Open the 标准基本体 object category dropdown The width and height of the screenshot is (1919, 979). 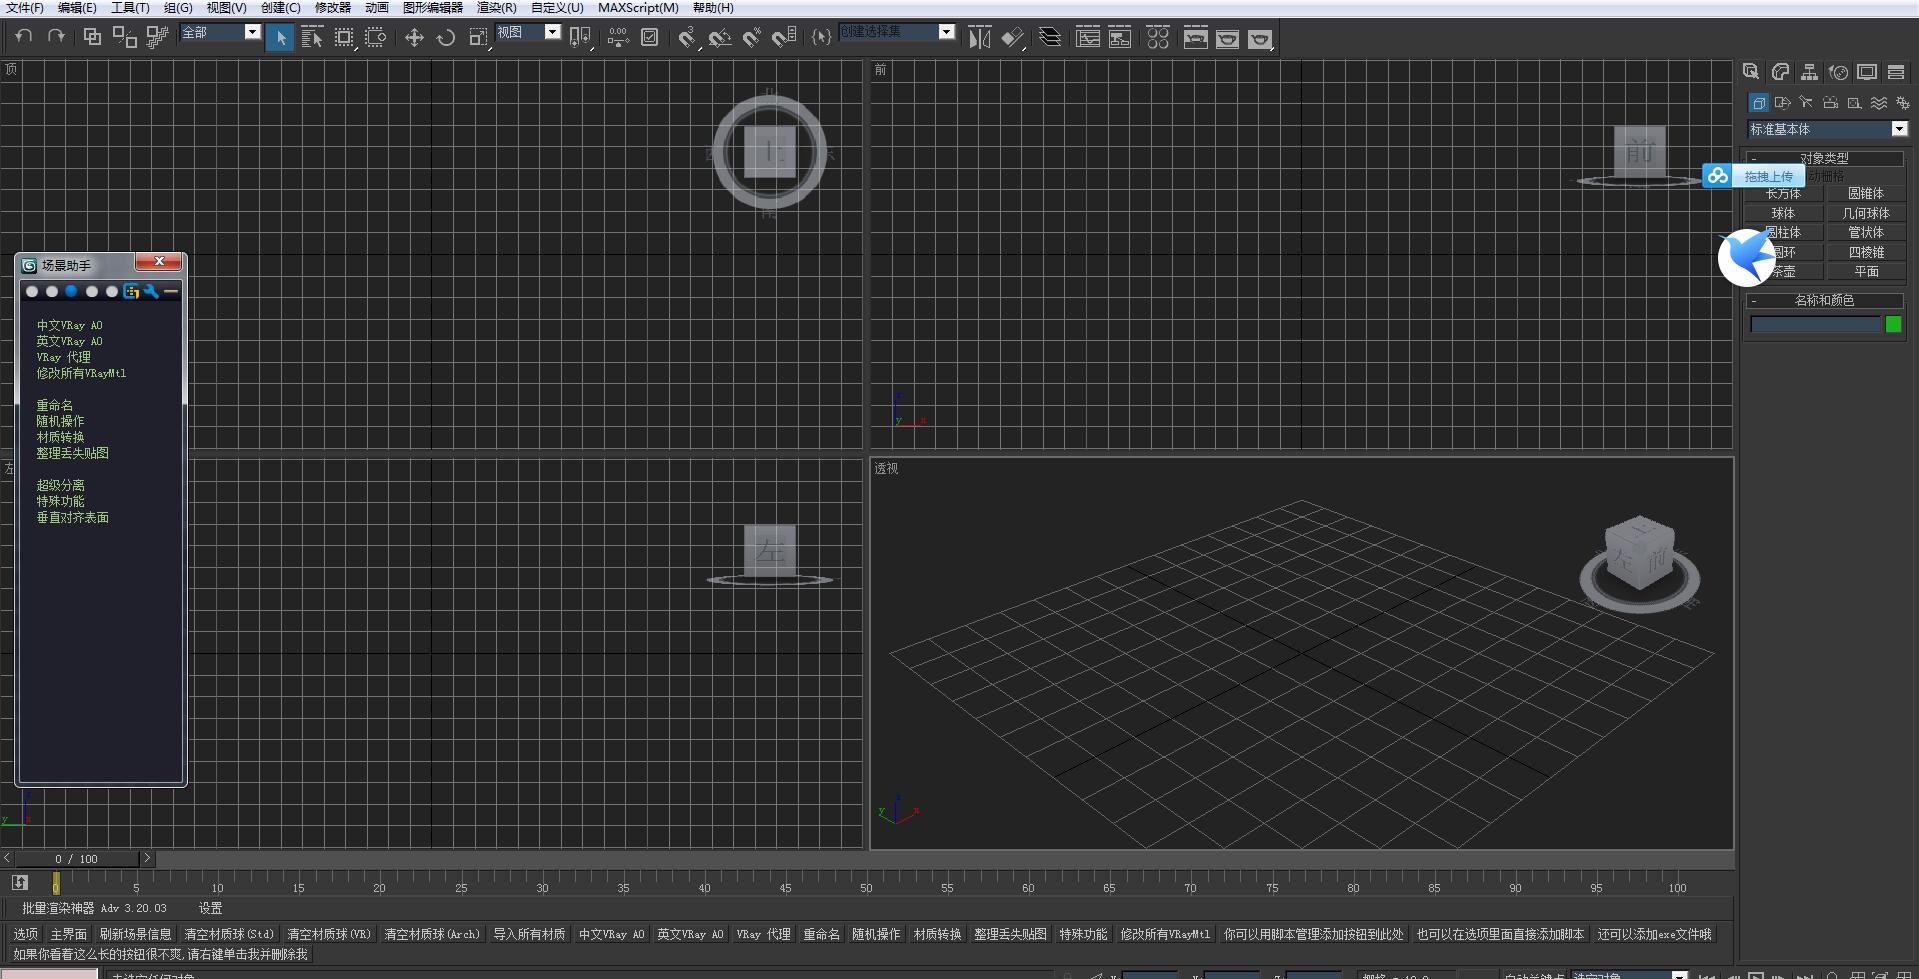point(1827,129)
